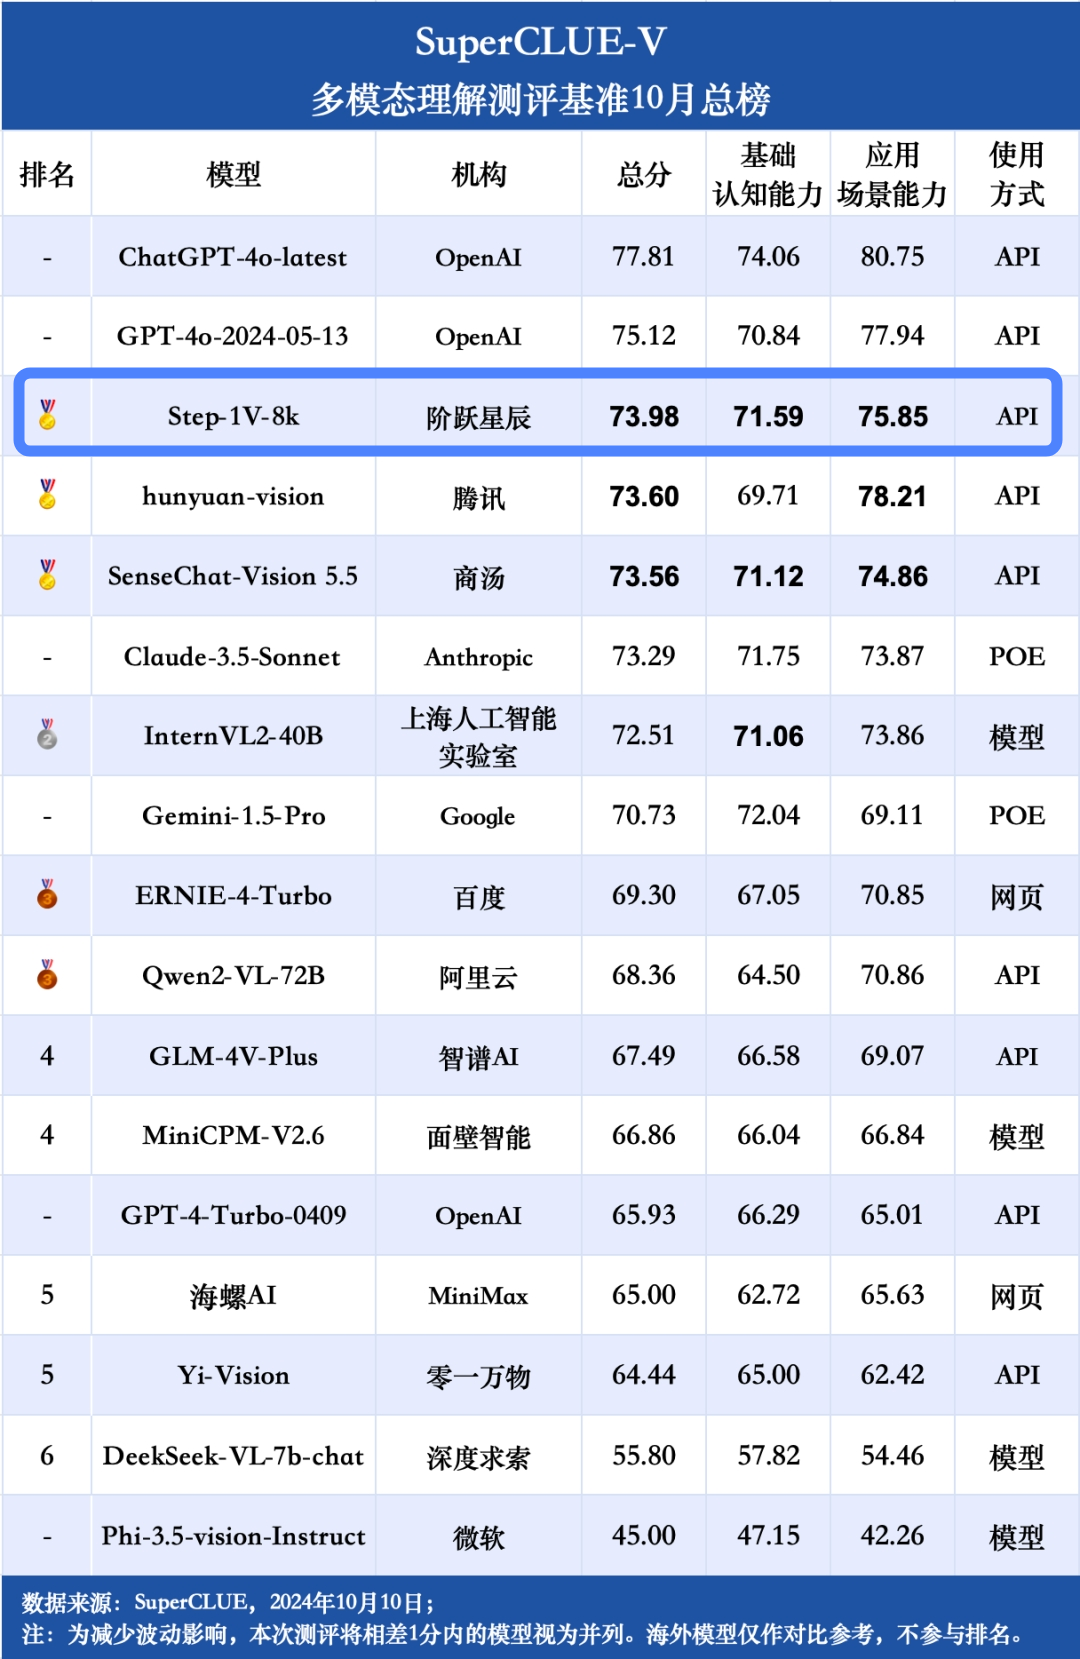
Task: Click the hunyuan-vision model cell
Action: pos(233,496)
